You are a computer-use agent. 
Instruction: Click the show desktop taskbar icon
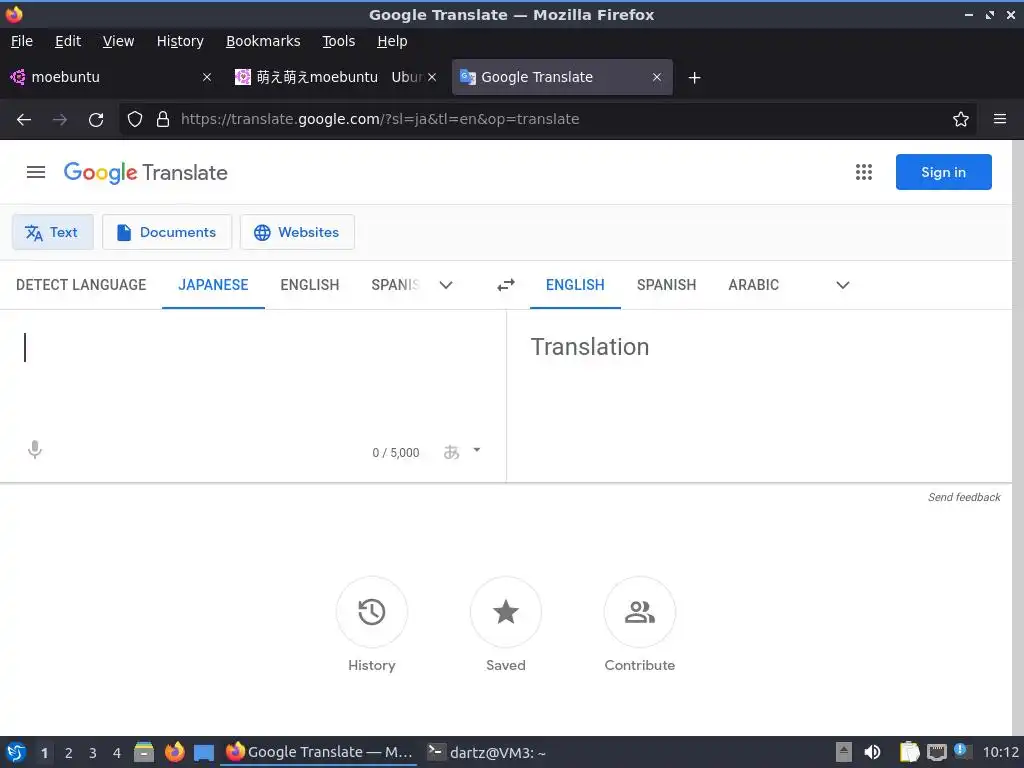pos(204,752)
